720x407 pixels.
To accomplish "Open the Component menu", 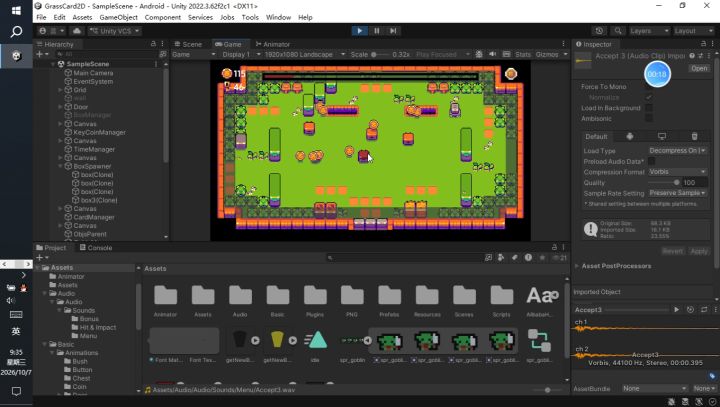I will pyautogui.click(x=163, y=17).
